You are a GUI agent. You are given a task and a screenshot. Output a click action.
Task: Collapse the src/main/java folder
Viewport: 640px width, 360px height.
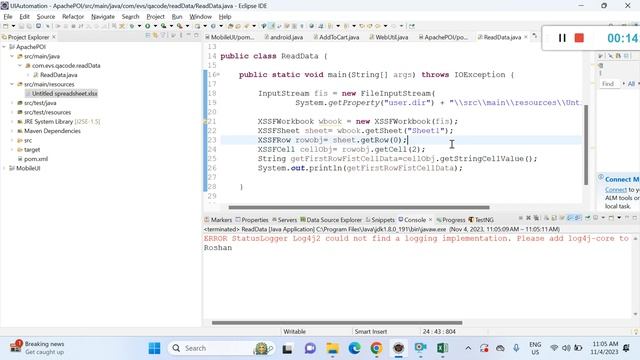click(12, 56)
